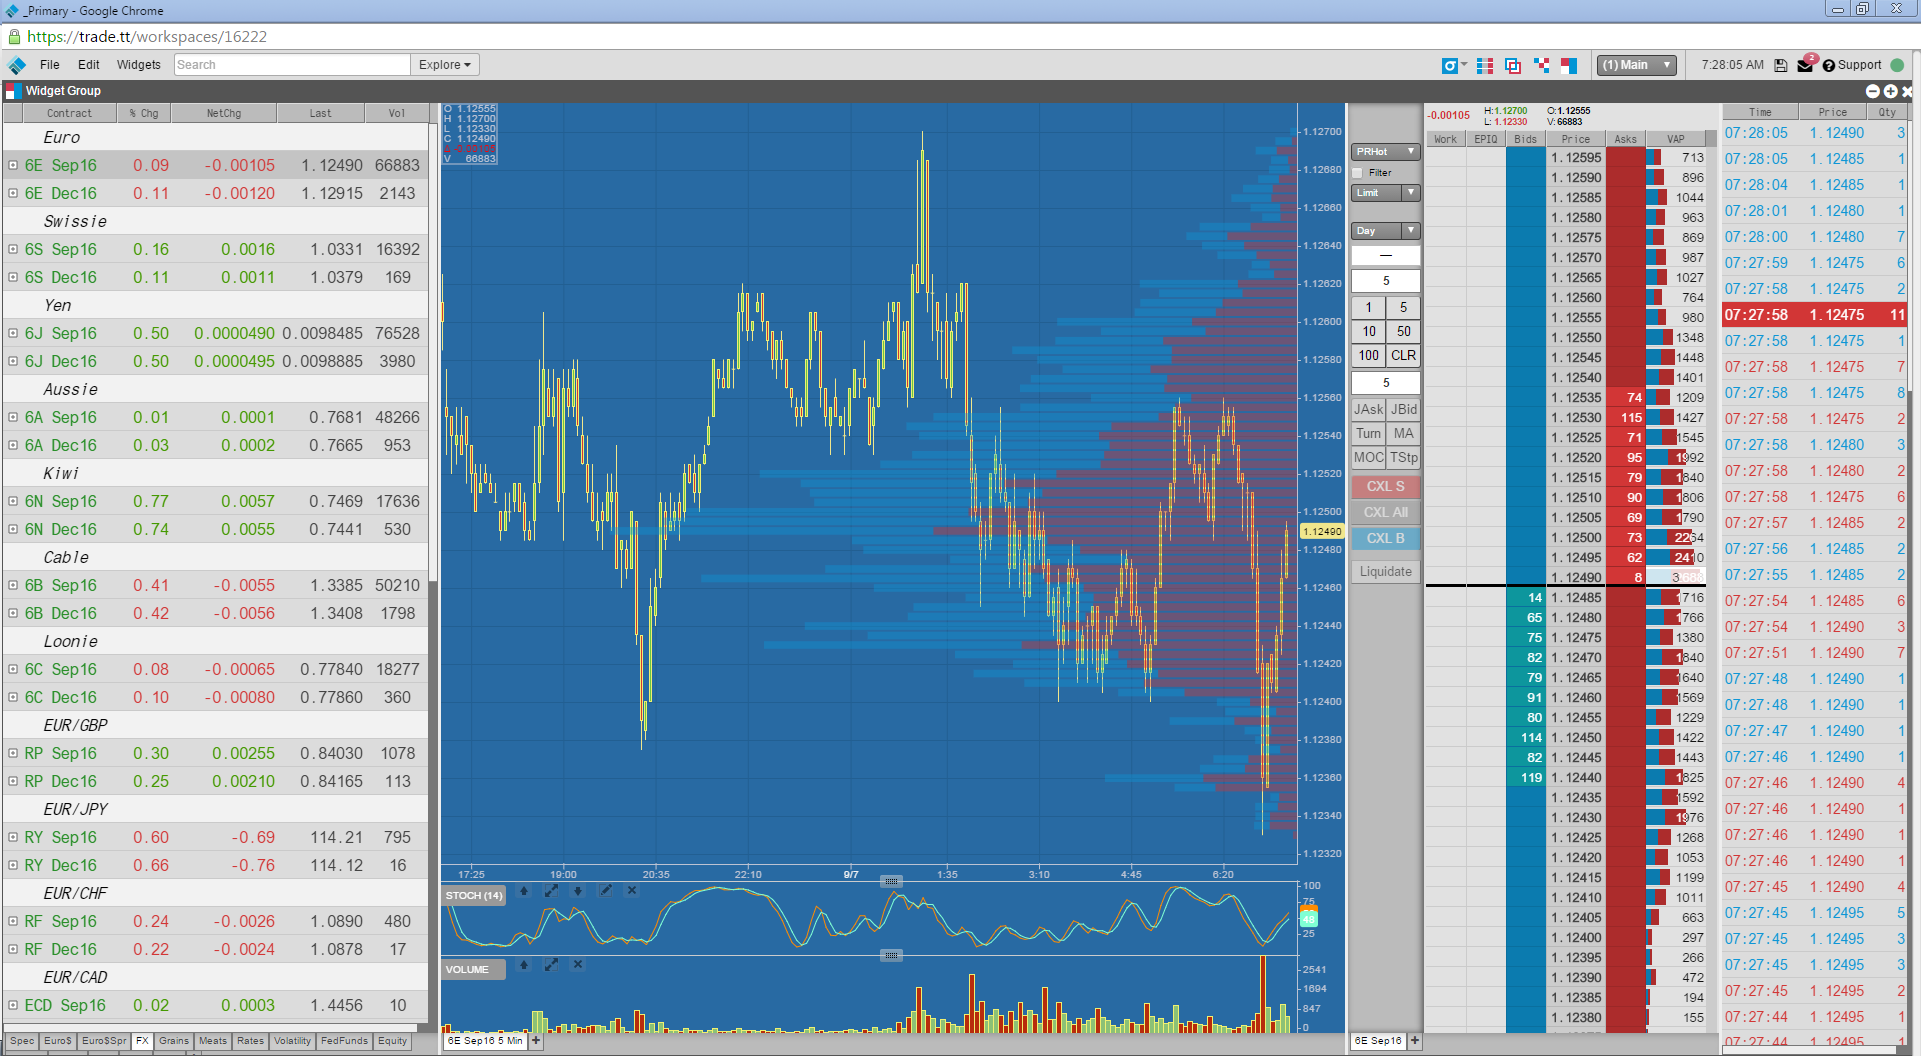The width and height of the screenshot is (1921, 1056).
Task: Click the plus icon on Widget Group header
Action: click(1890, 91)
